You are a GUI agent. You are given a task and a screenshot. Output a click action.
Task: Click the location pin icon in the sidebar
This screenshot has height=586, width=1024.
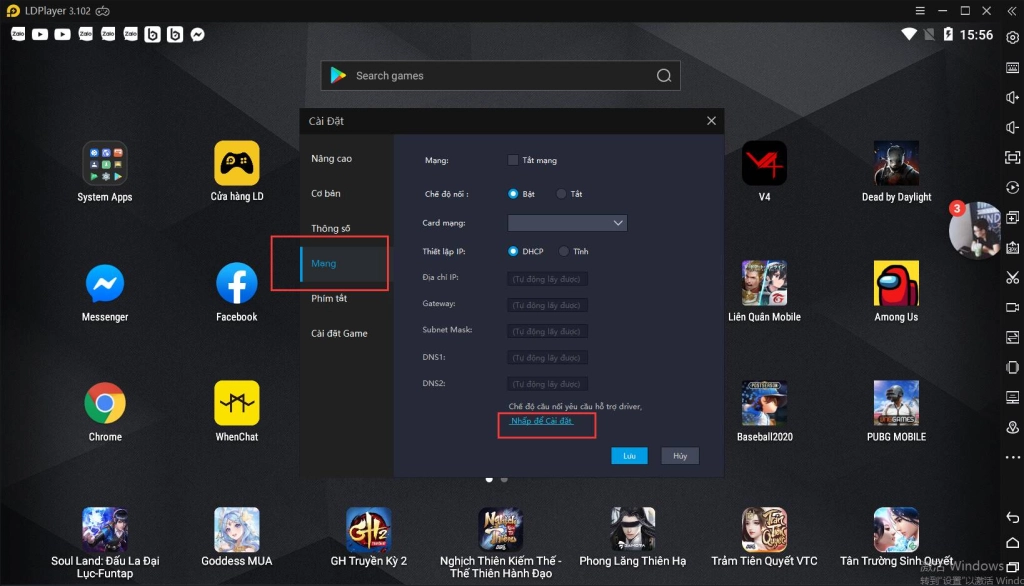pyautogui.click(x=1012, y=428)
